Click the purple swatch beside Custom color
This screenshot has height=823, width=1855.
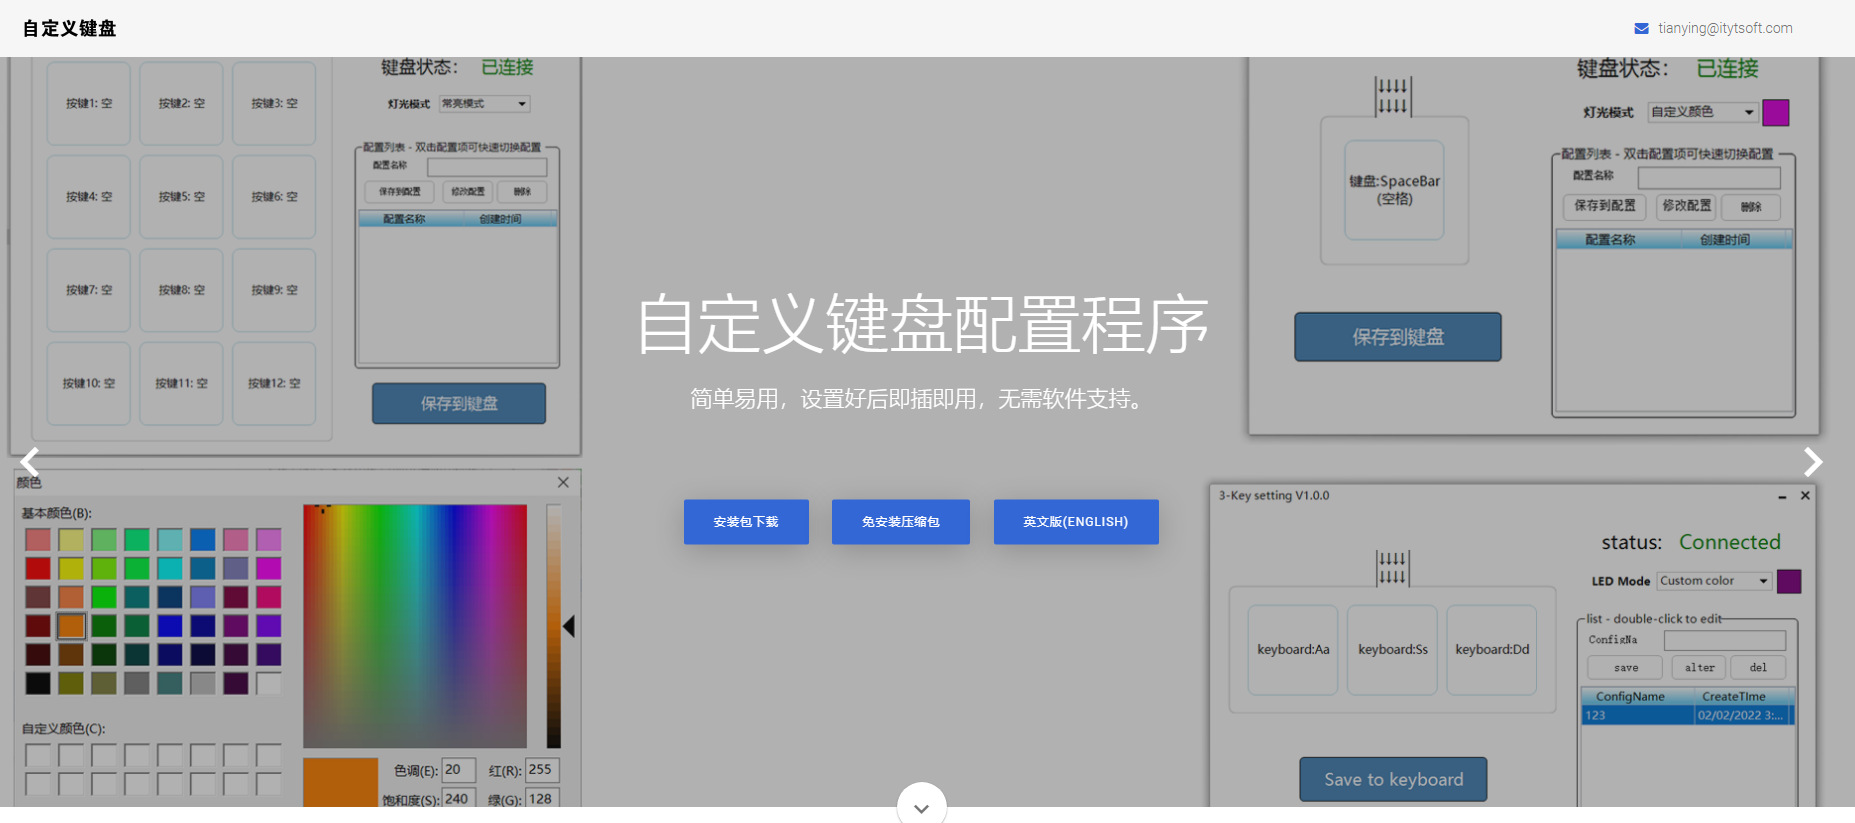coord(1788,581)
